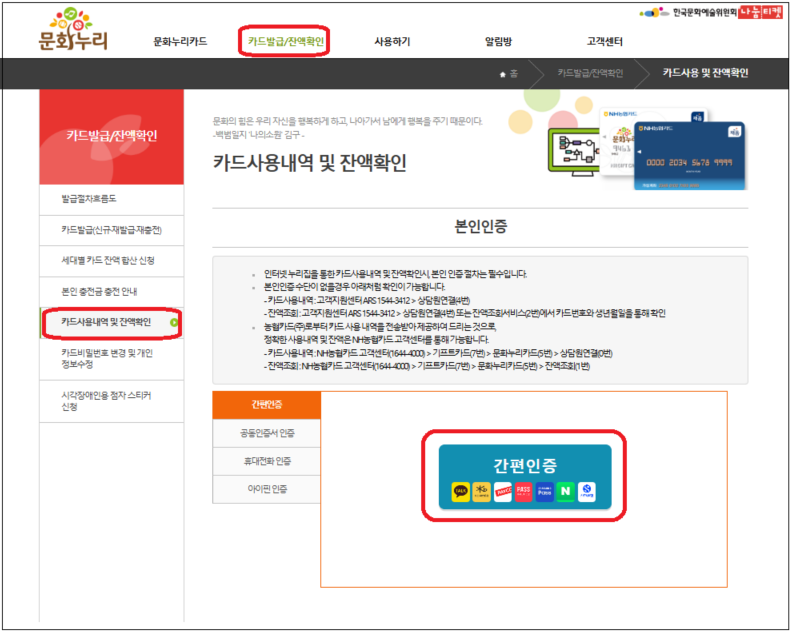Click the blue Samsung Pass icon
Viewport: 791px width, 633px height.
tap(544, 491)
